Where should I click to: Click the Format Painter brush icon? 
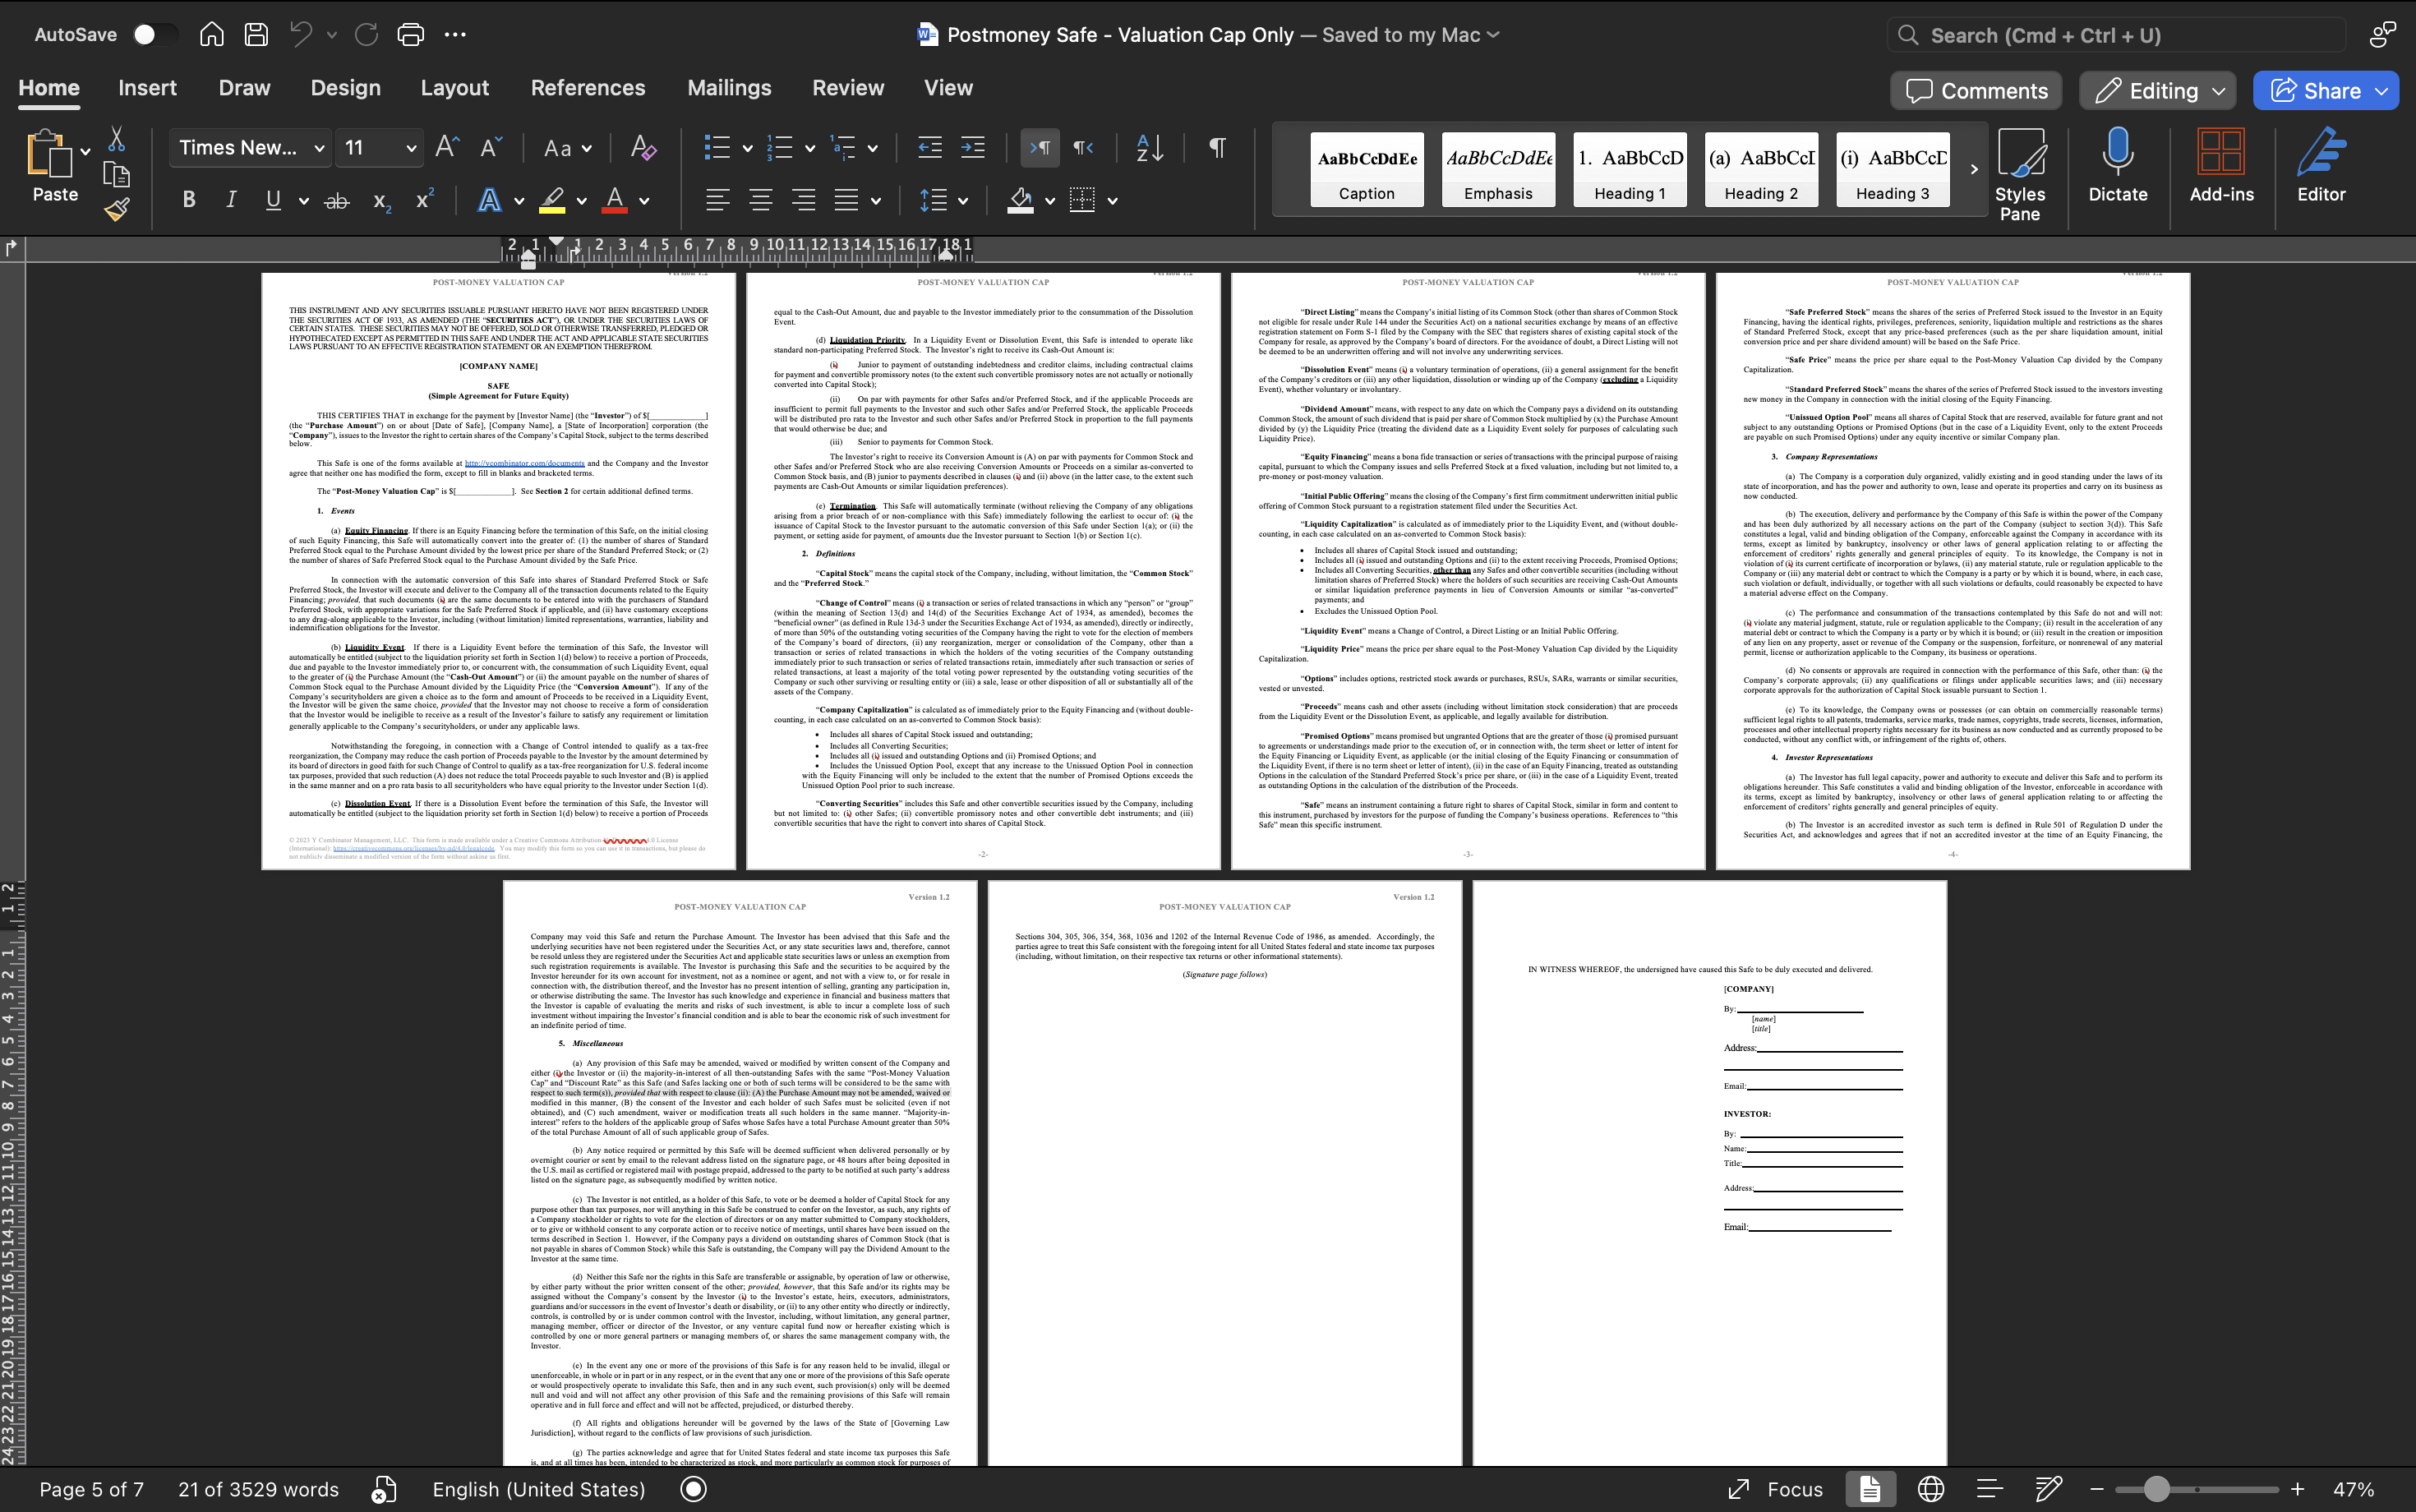[117, 209]
